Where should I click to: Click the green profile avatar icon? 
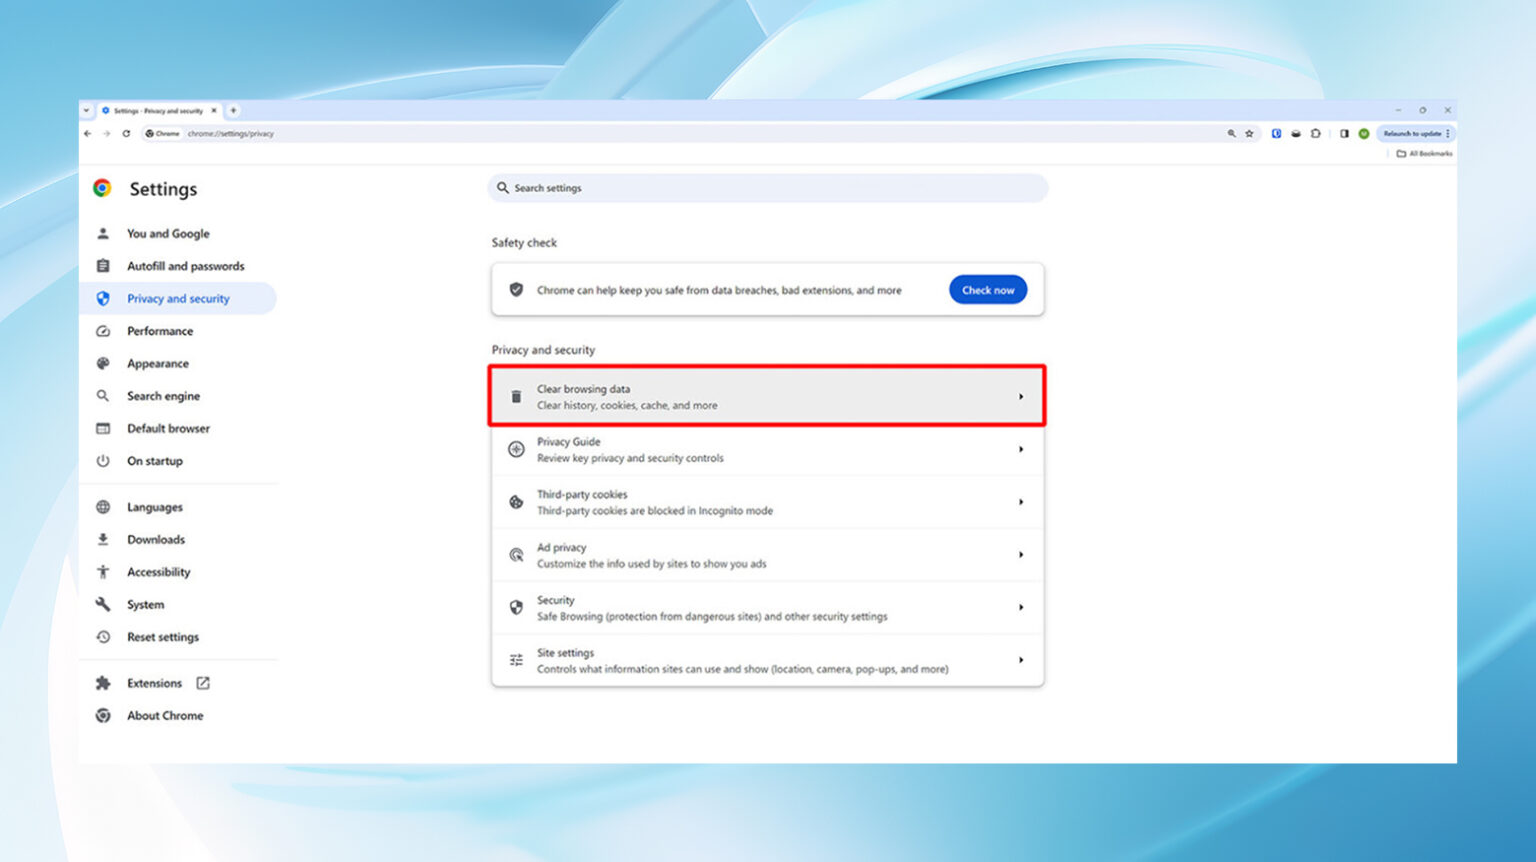pyautogui.click(x=1364, y=133)
